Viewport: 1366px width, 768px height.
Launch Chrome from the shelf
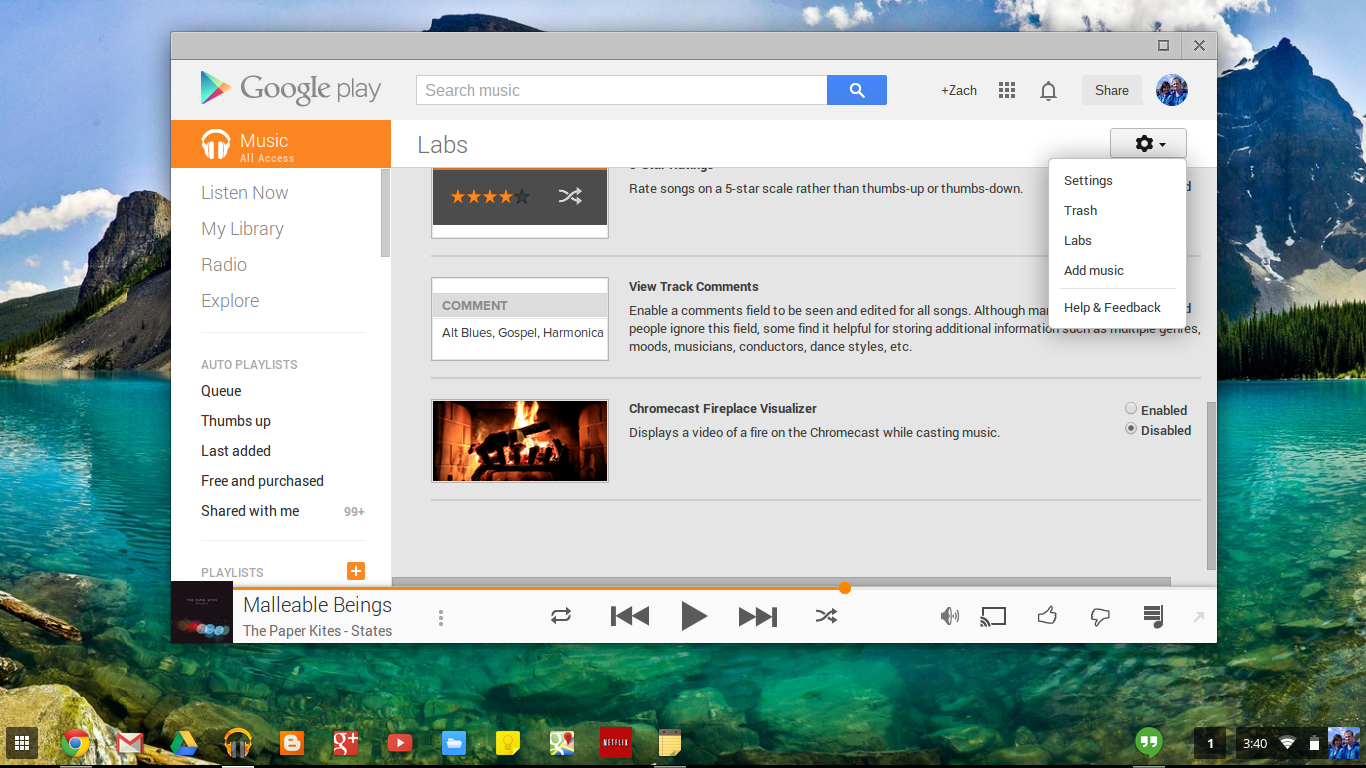pos(75,743)
